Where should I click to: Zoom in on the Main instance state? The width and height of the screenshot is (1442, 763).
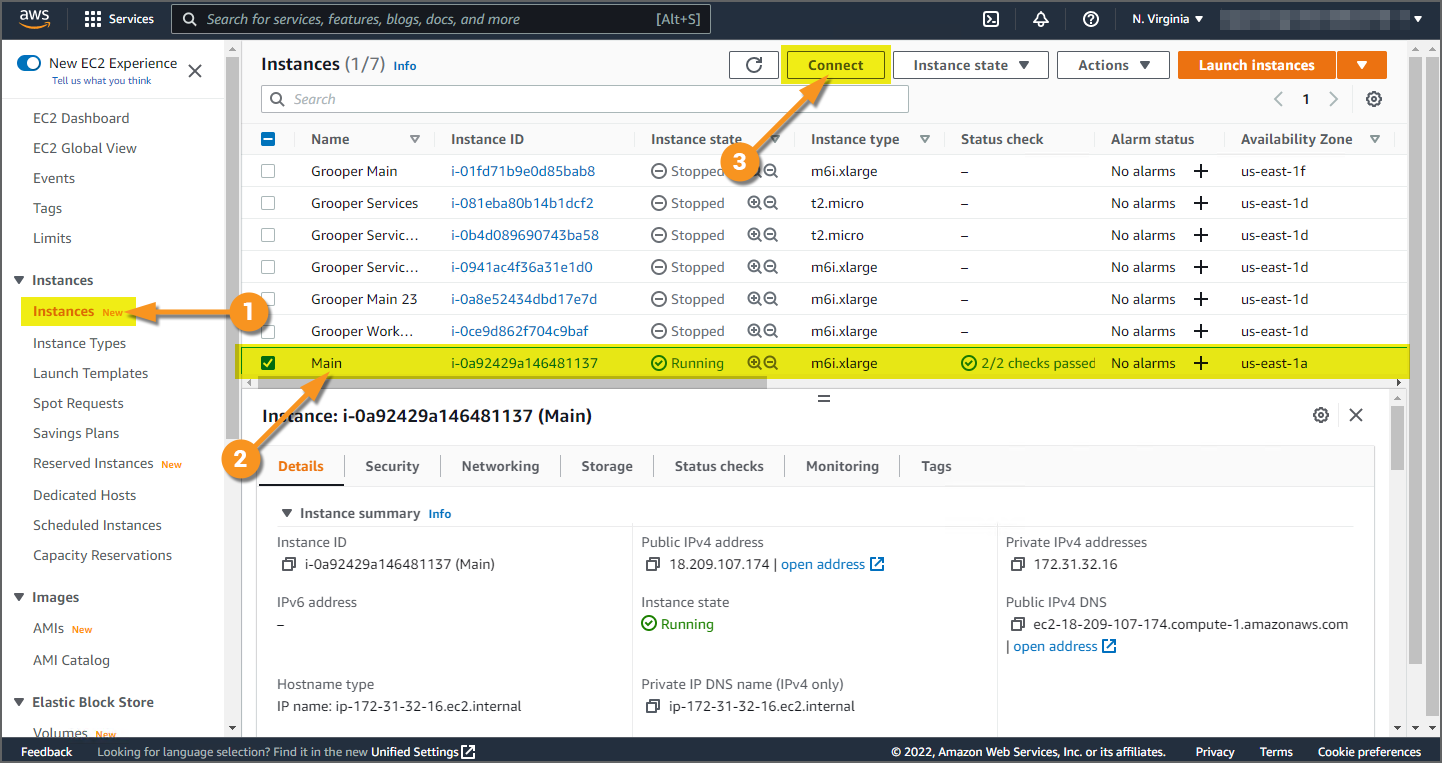coord(754,363)
